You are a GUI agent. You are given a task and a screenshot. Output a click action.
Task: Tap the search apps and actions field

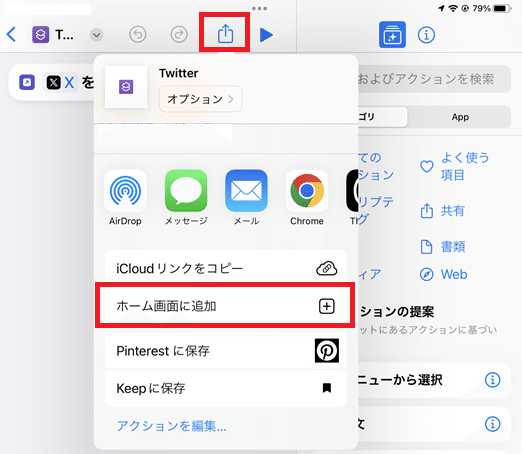[433, 79]
